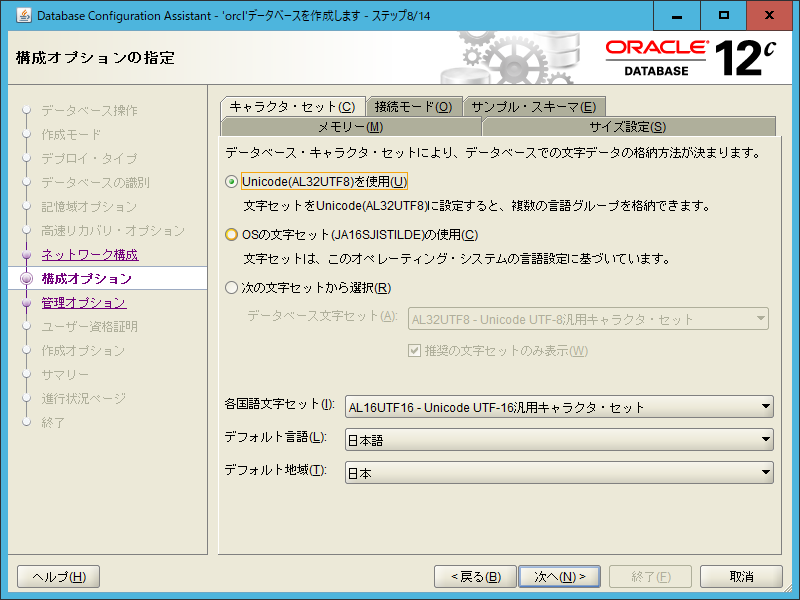Maximize the Database Configuration Assistant window
This screenshot has width=800, height=600.
(723, 15)
